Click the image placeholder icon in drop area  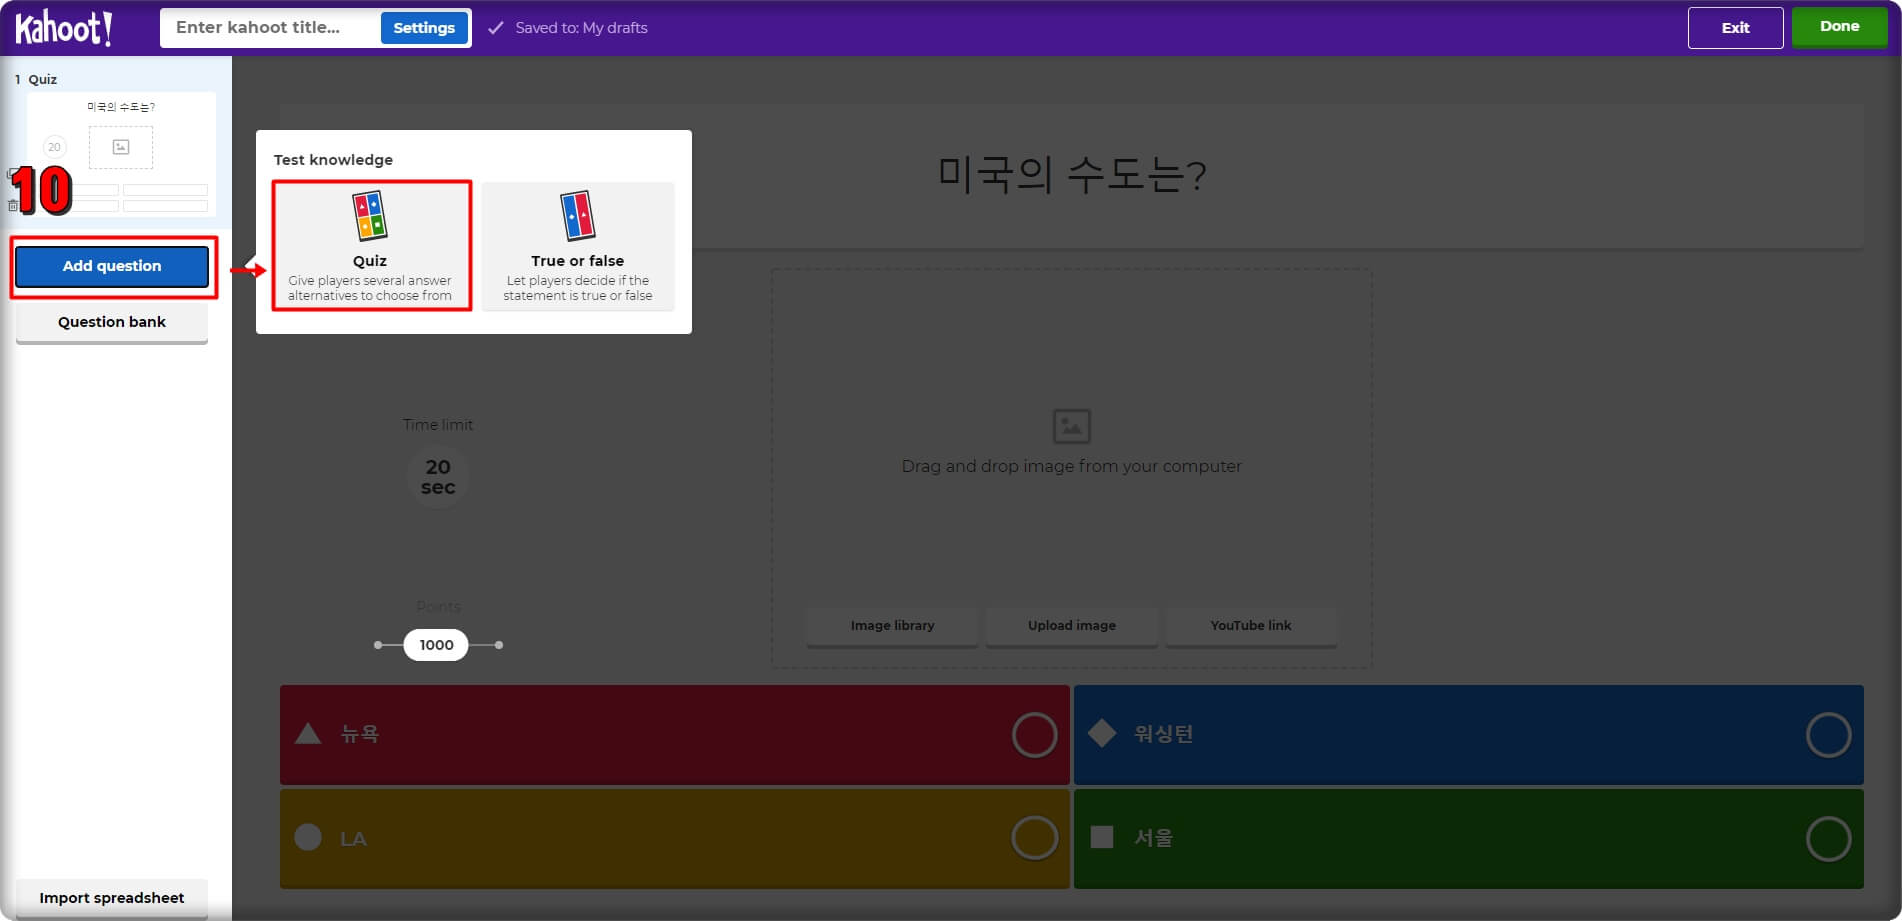[x=1072, y=426]
